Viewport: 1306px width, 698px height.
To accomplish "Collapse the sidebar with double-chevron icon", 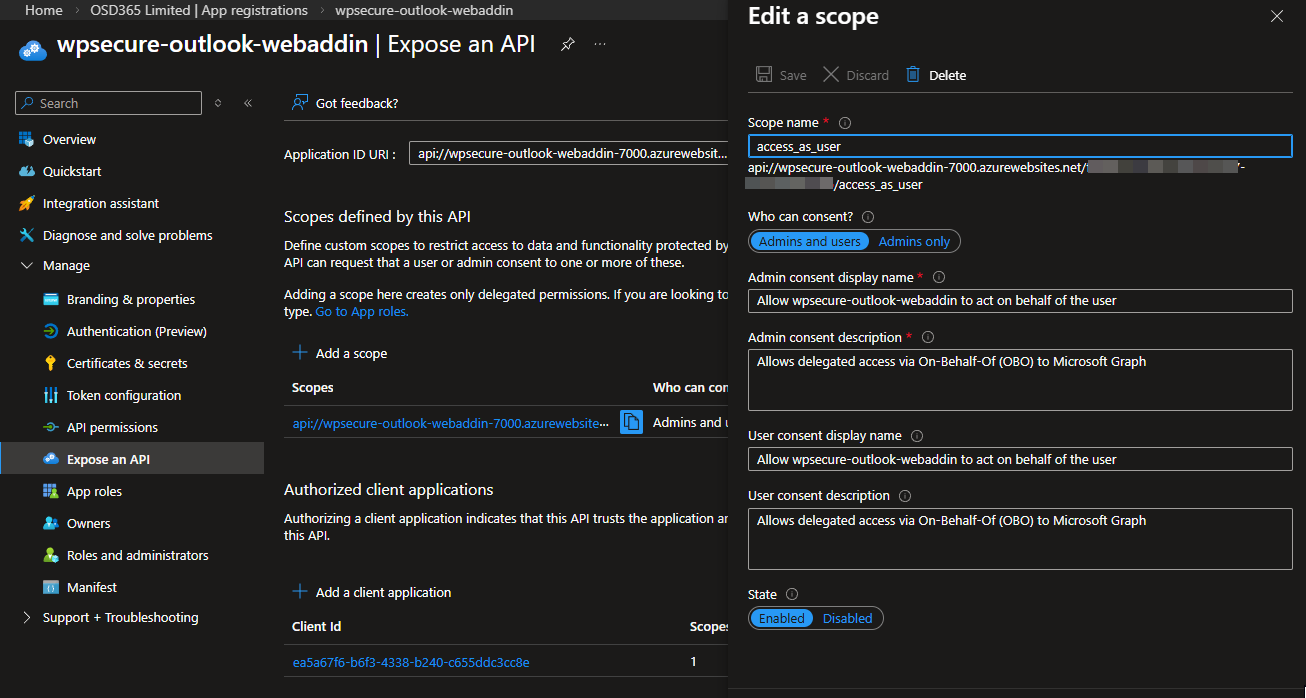I will click(x=248, y=103).
